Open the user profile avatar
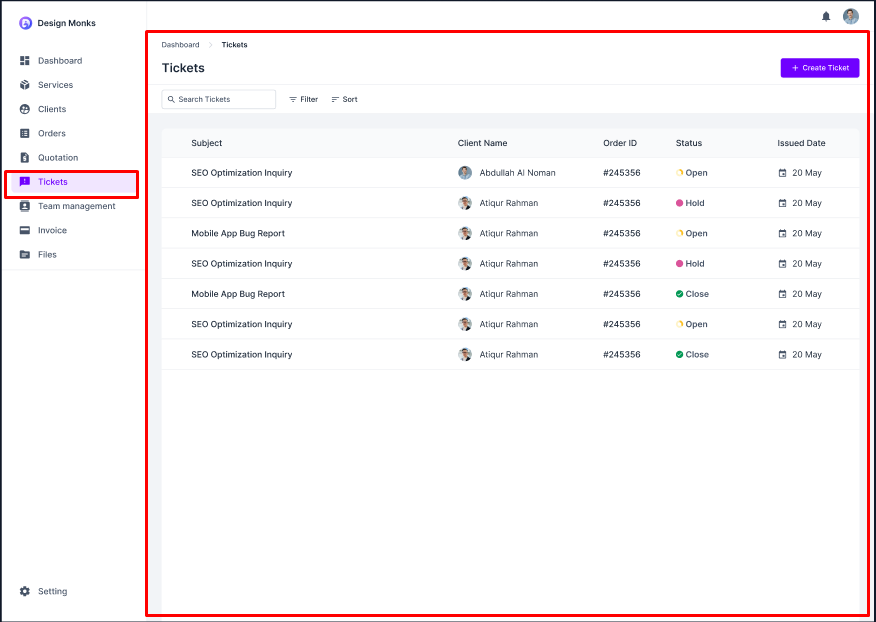This screenshot has width=876, height=622. tap(851, 16)
